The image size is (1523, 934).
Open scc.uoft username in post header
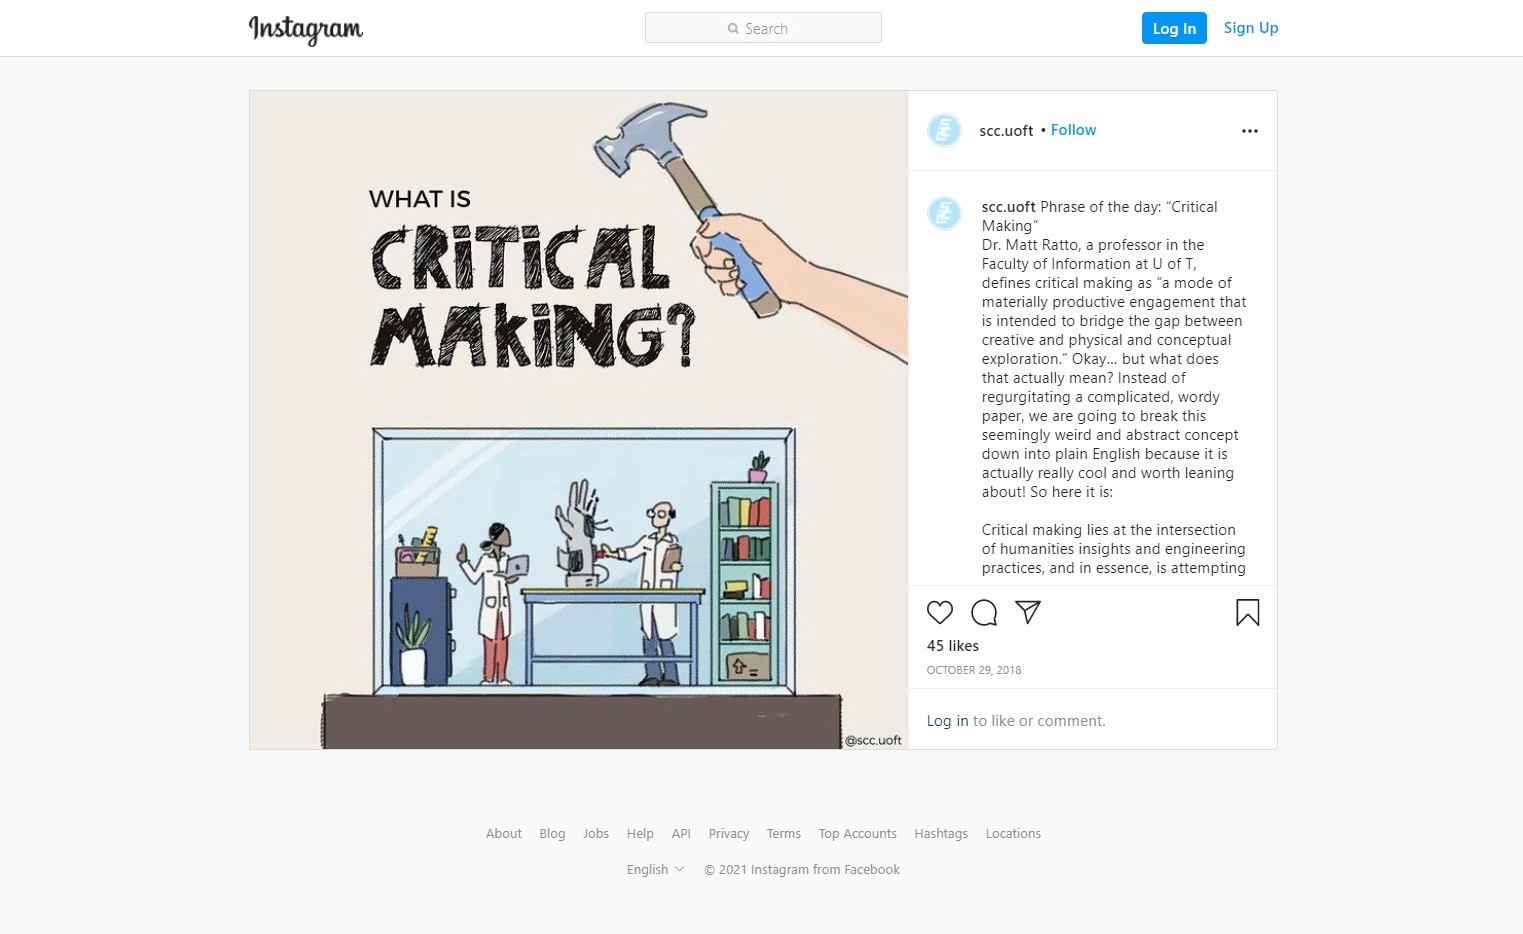coord(1006,131)
